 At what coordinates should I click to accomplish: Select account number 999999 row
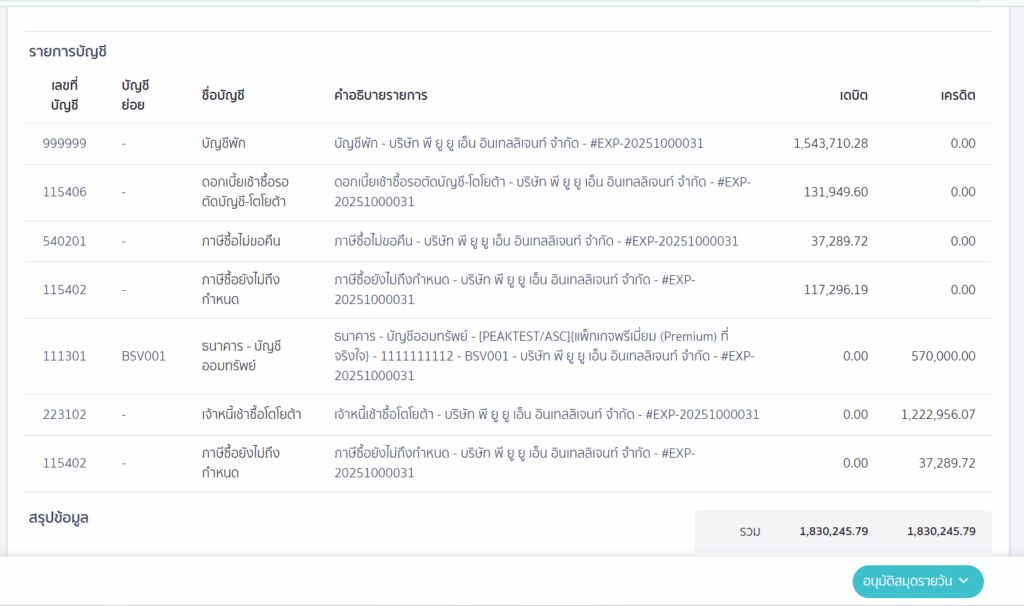[x=64, y=144]
